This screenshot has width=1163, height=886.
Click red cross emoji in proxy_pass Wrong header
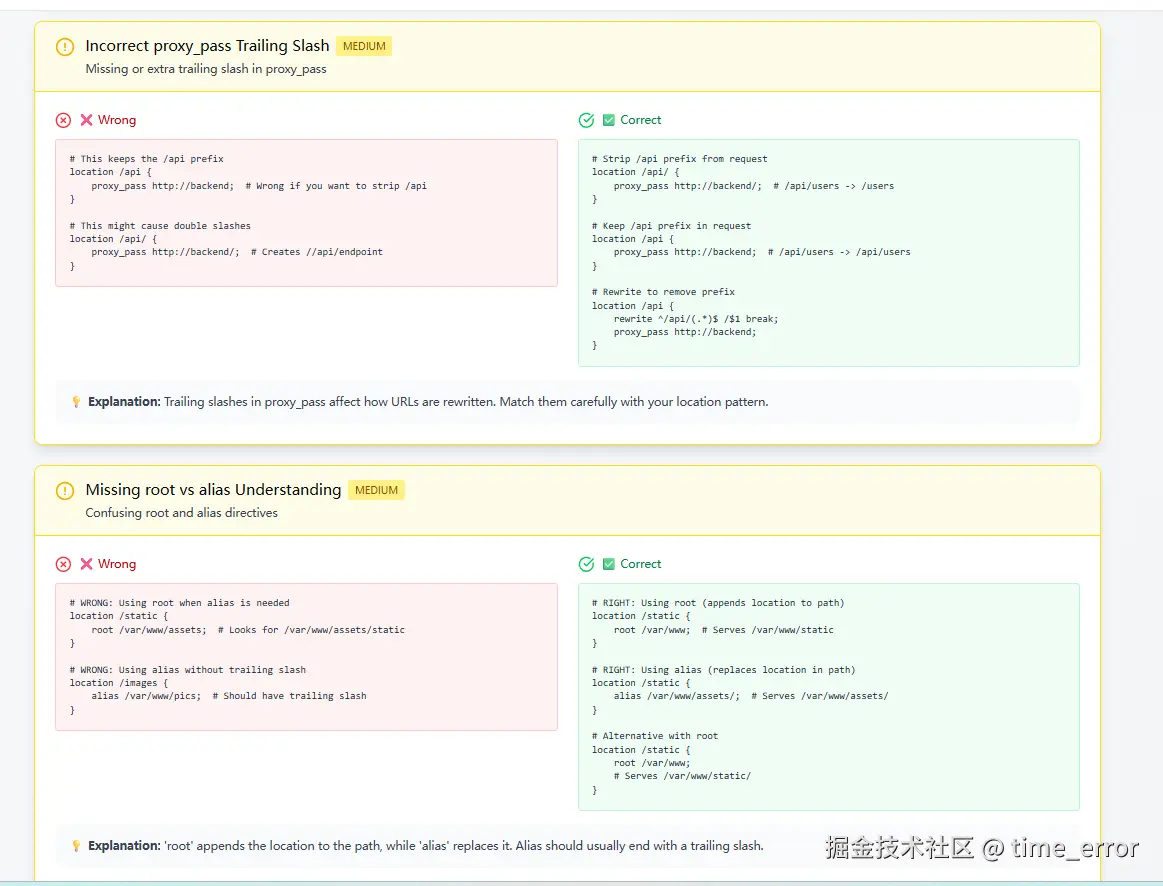point(87,120)
